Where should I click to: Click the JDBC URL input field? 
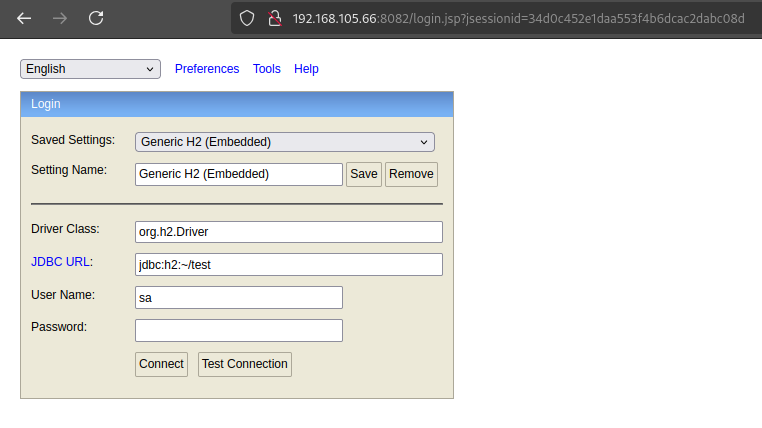coord(289,264)
